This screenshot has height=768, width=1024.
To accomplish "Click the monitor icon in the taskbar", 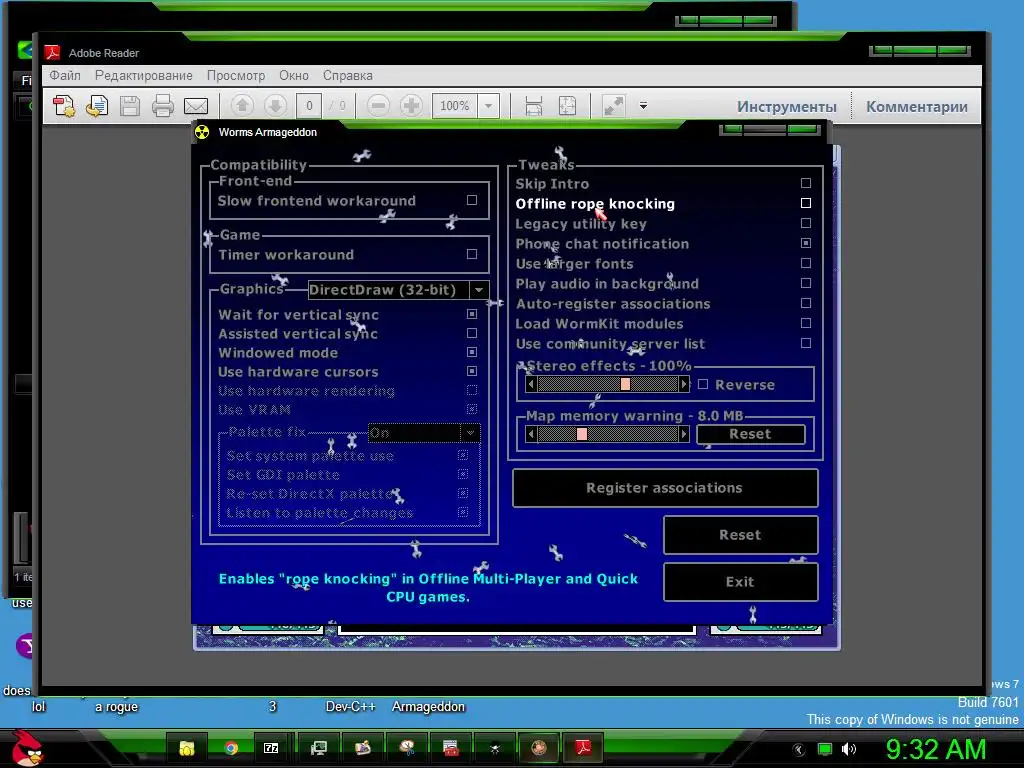I will pos(319,748).
